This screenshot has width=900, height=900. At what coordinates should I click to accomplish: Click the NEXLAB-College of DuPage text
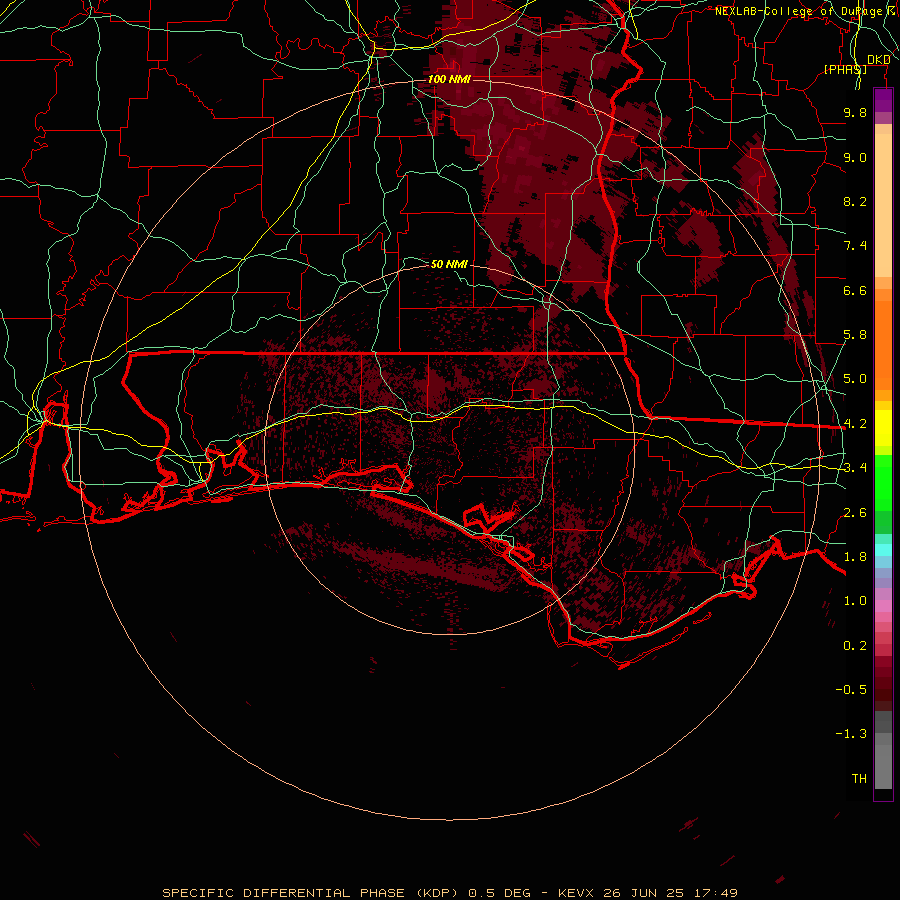(799, 11)
